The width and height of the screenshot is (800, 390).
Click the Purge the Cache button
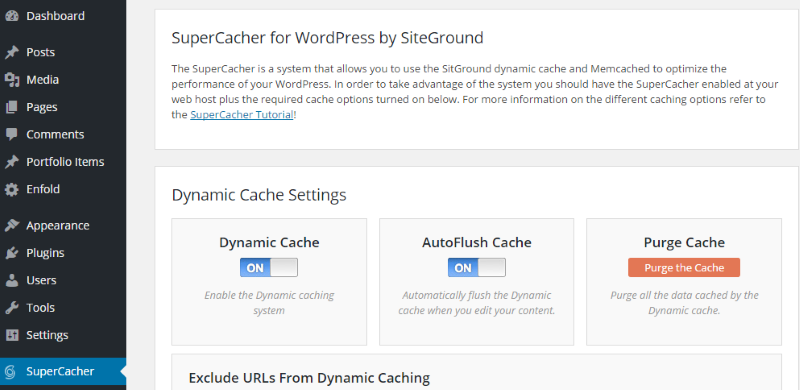(684, 267)
